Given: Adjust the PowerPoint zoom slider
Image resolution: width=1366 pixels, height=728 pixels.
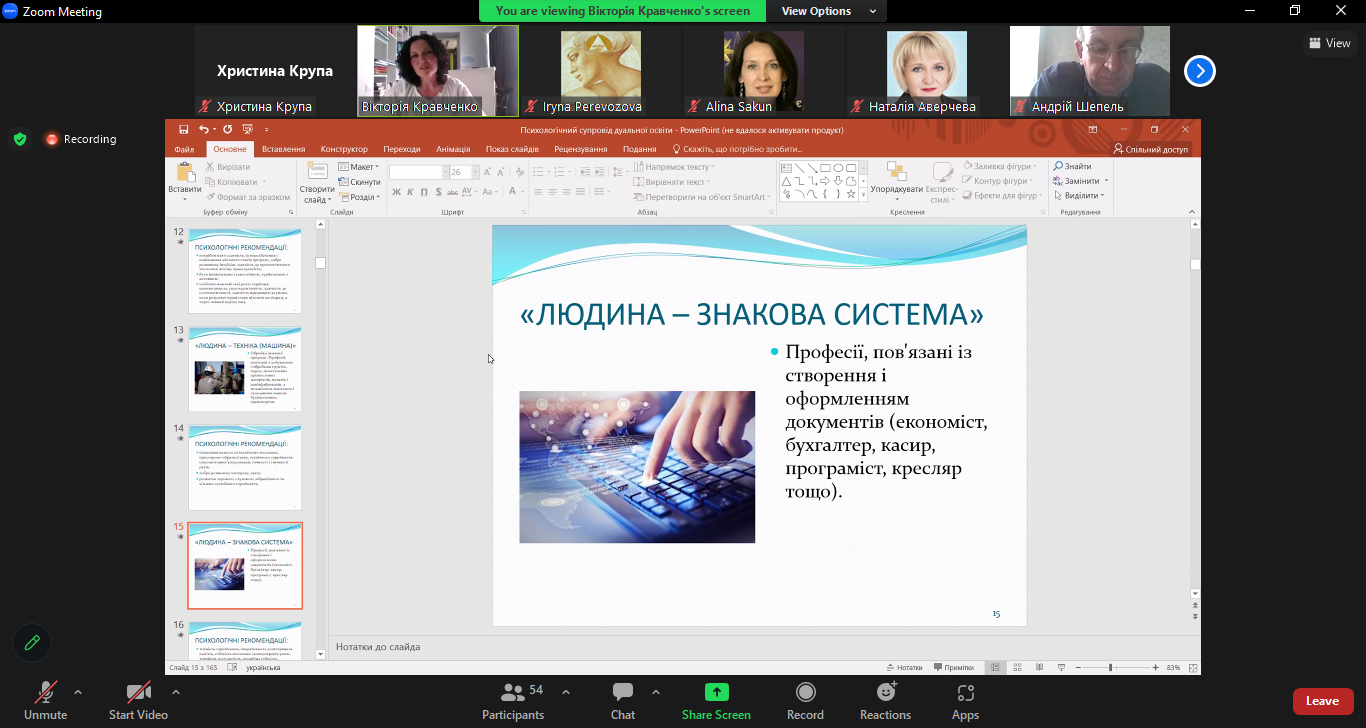Looking at the screenshot, I should [1110, 667].
